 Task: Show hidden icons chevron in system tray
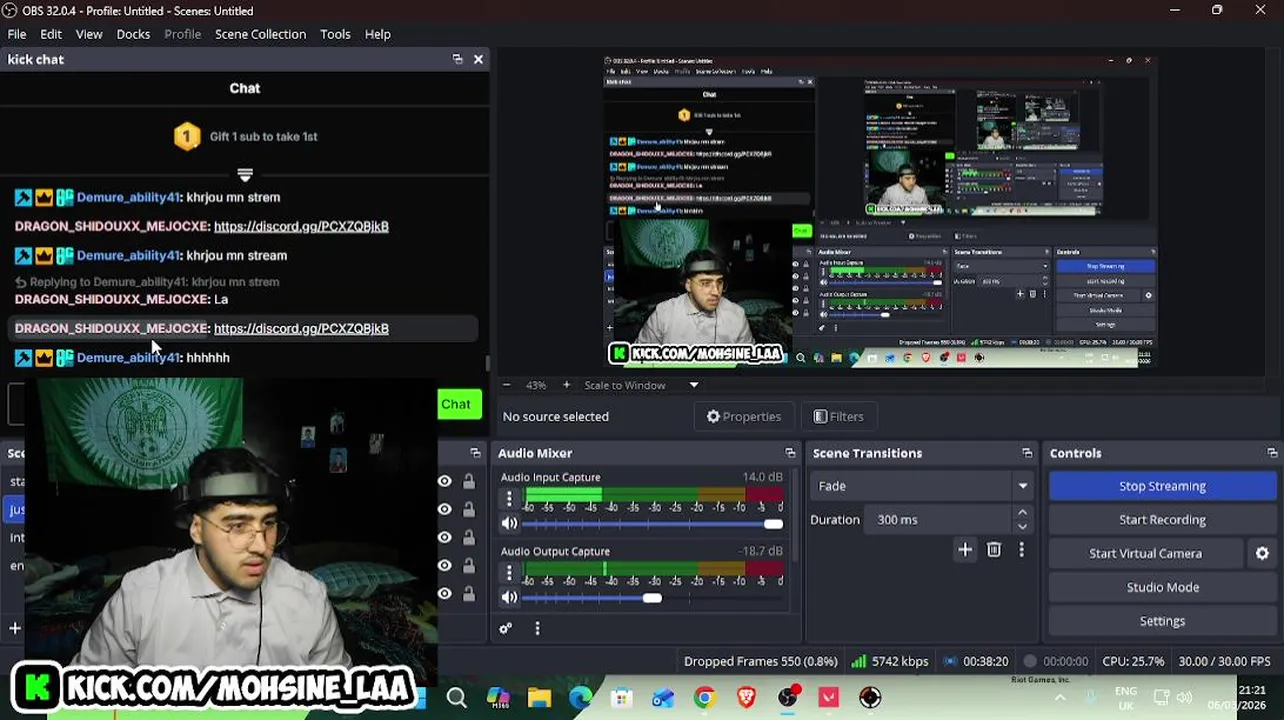coord(1060,698)
